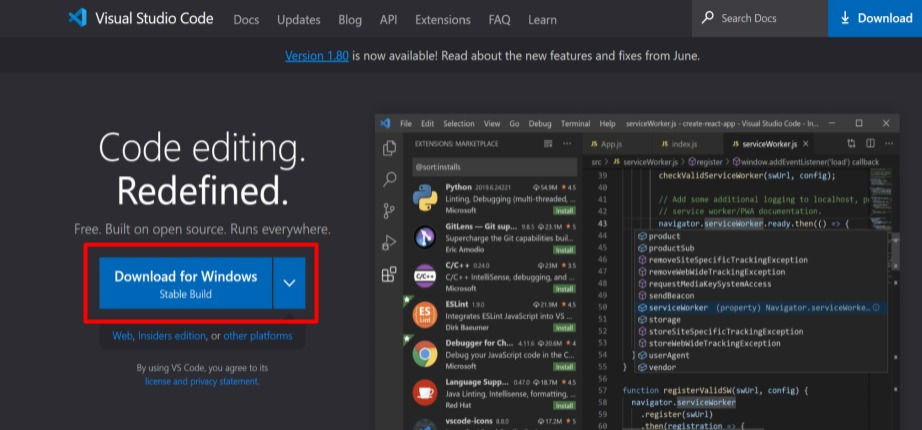The image size is (922, 430).
Task: Switch to the index.js editor tab
Action: (x=686, y=144)
